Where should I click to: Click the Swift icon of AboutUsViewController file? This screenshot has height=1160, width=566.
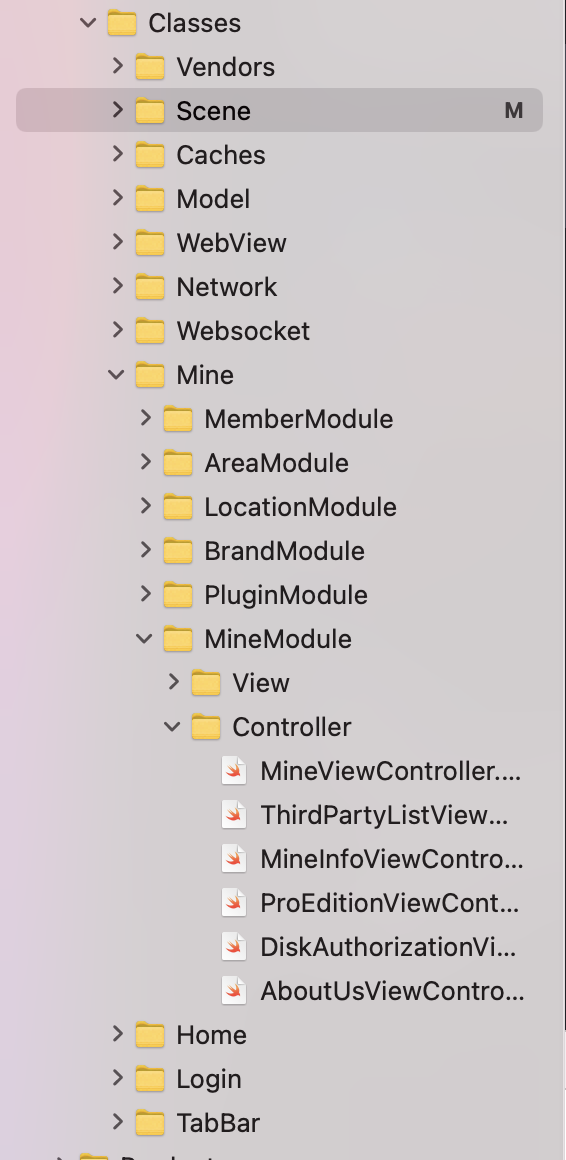(x=234, y=991)
